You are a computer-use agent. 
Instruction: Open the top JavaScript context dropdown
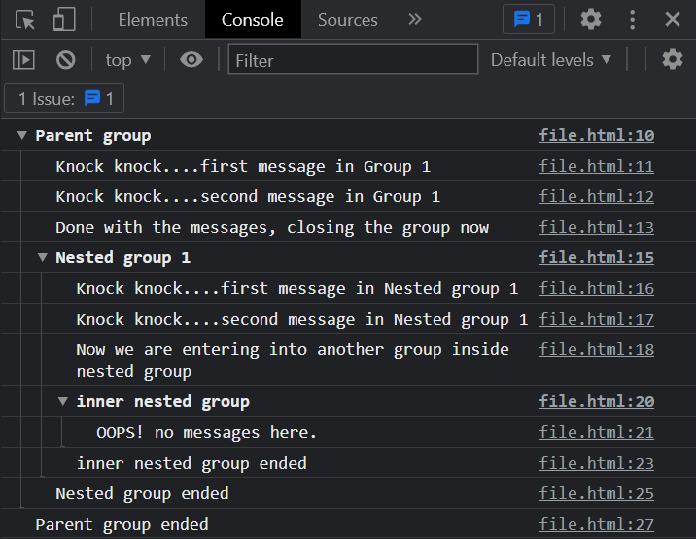pyautogui.click(x=128, y=60)
